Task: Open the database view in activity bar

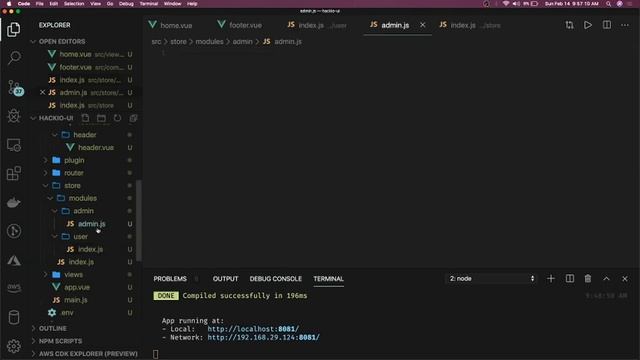Action: pos(14,317)
